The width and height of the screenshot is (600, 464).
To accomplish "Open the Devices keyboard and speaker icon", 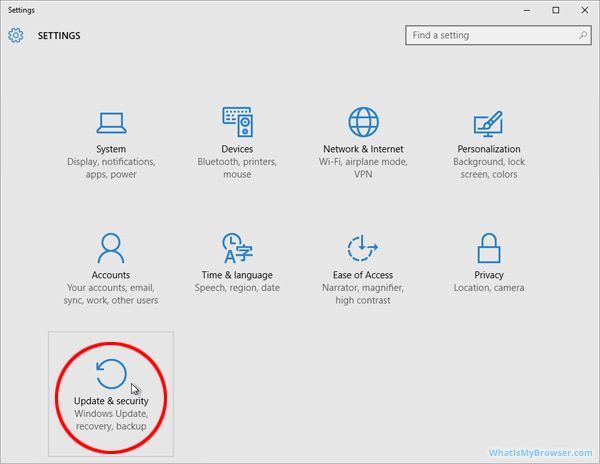I will (x=237, y=122).
